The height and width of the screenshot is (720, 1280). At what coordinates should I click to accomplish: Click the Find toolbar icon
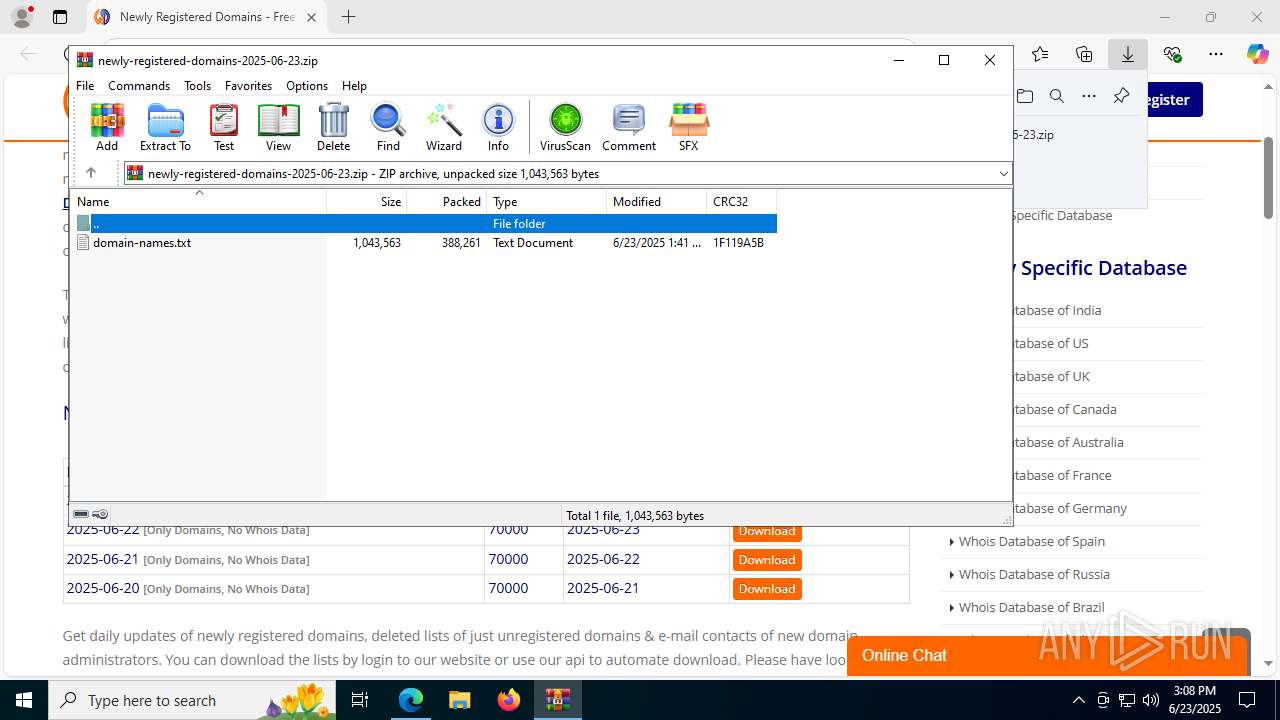point(388,127)
